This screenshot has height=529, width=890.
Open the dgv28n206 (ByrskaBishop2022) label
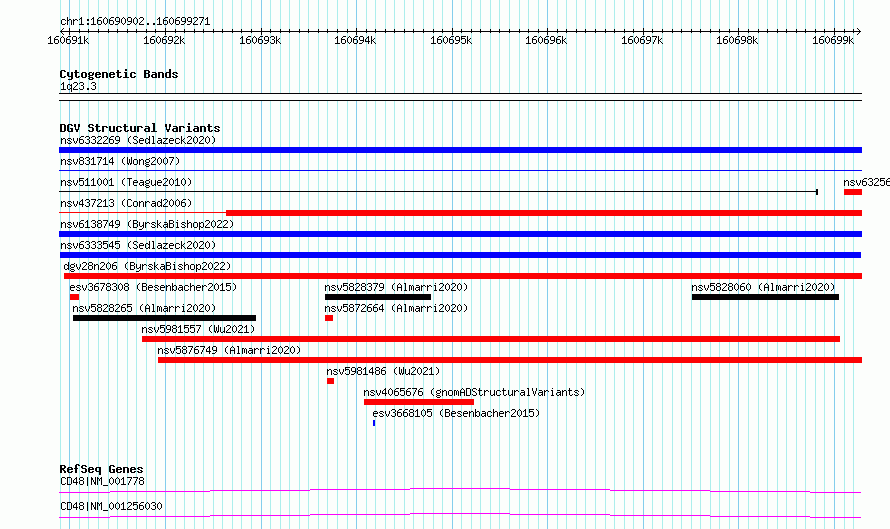point(147,266)
